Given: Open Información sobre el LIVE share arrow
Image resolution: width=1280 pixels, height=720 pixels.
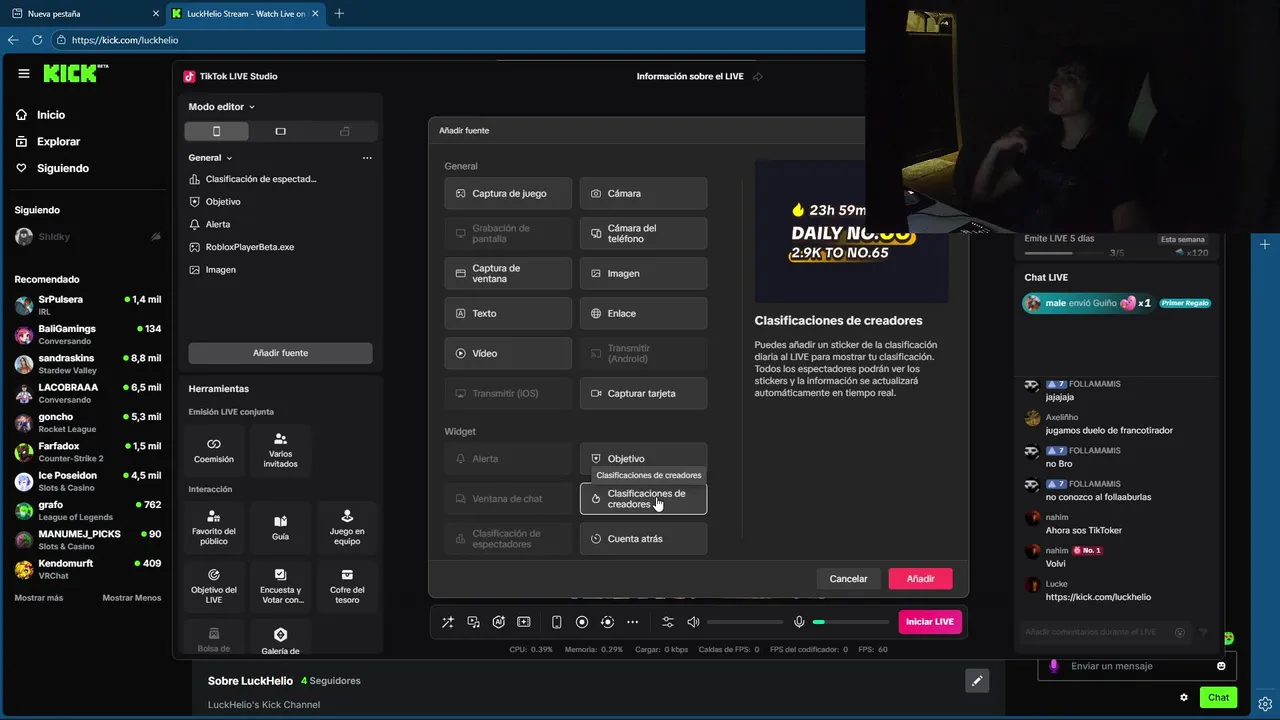Looking at the screenshot, I should [758, 76].
